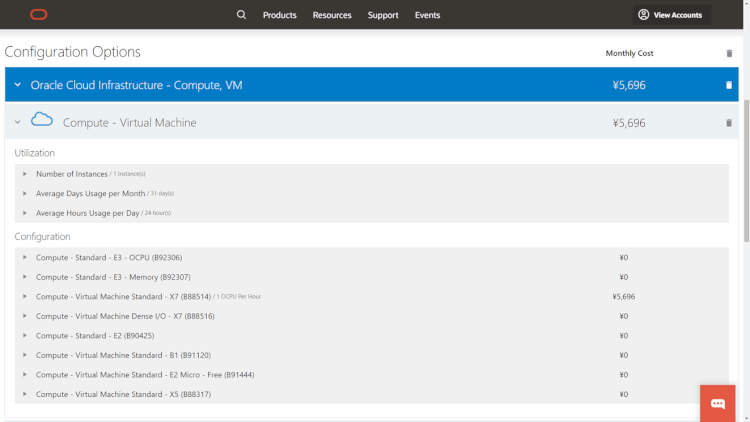Expand Number of Instances row
Viewport: 750px width, 422px height.
point(25,174)
